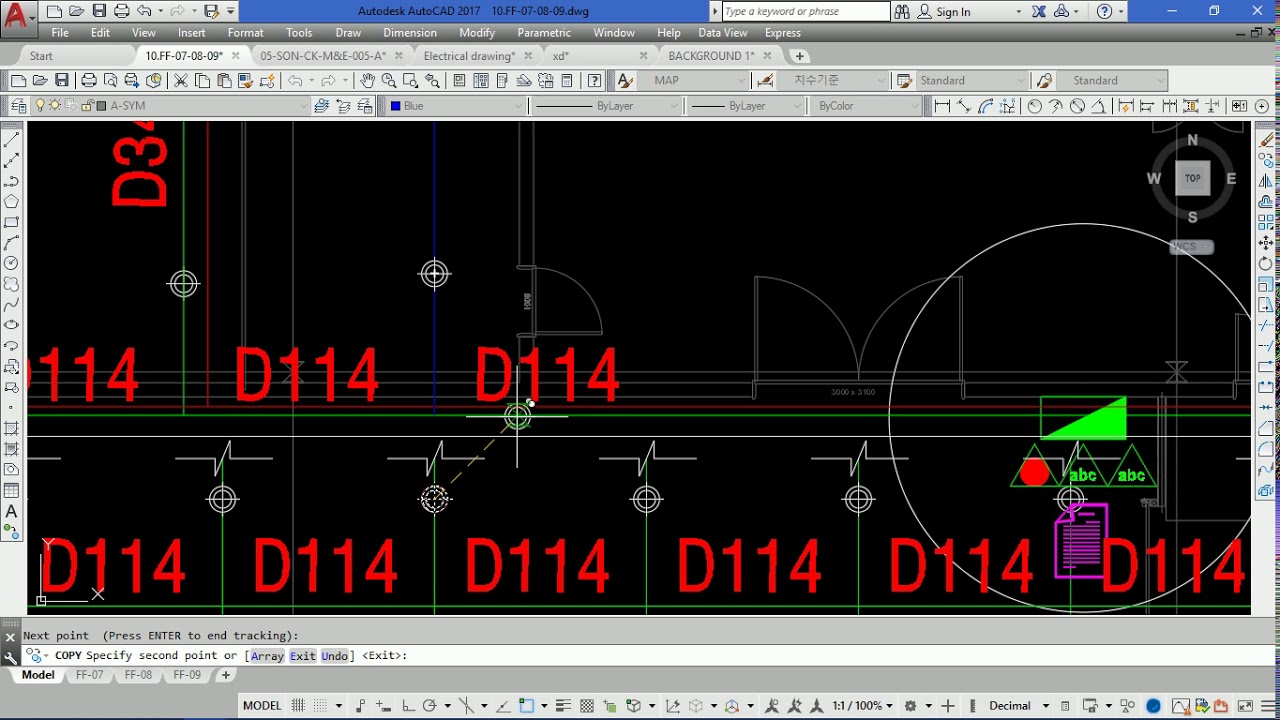
Task: Click the Exit option in command line
Action: click(x=303, y=656)
